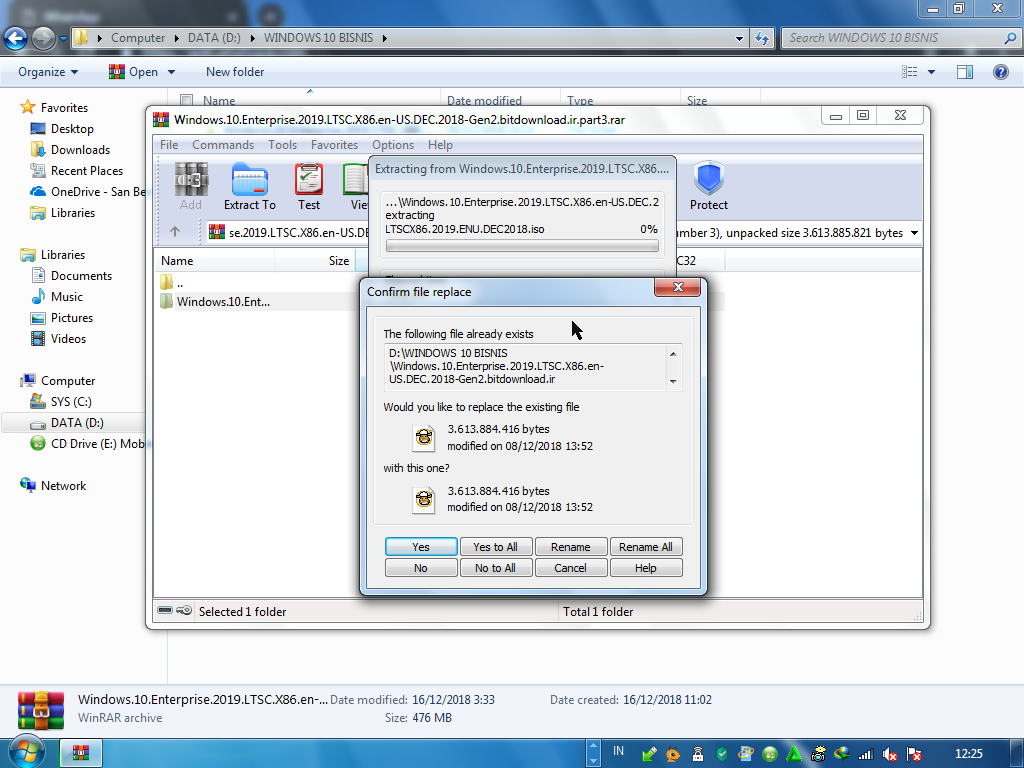Toggle Explorer preview pane icon
Image resolution: width=1024 pixels, height=768 pixels.
pos(965,72)
